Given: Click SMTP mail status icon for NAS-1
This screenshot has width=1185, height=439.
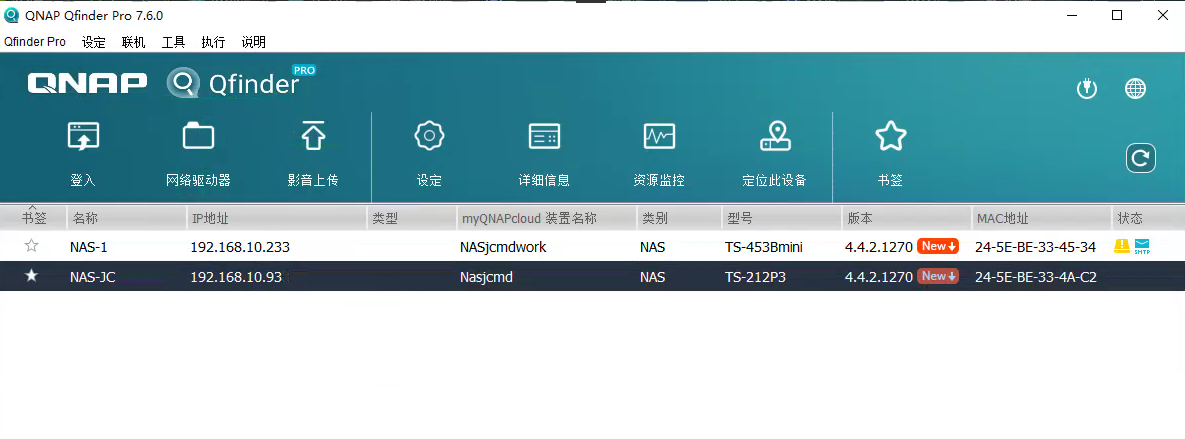Looking at the screenshot, I should tap(1142, 246).
